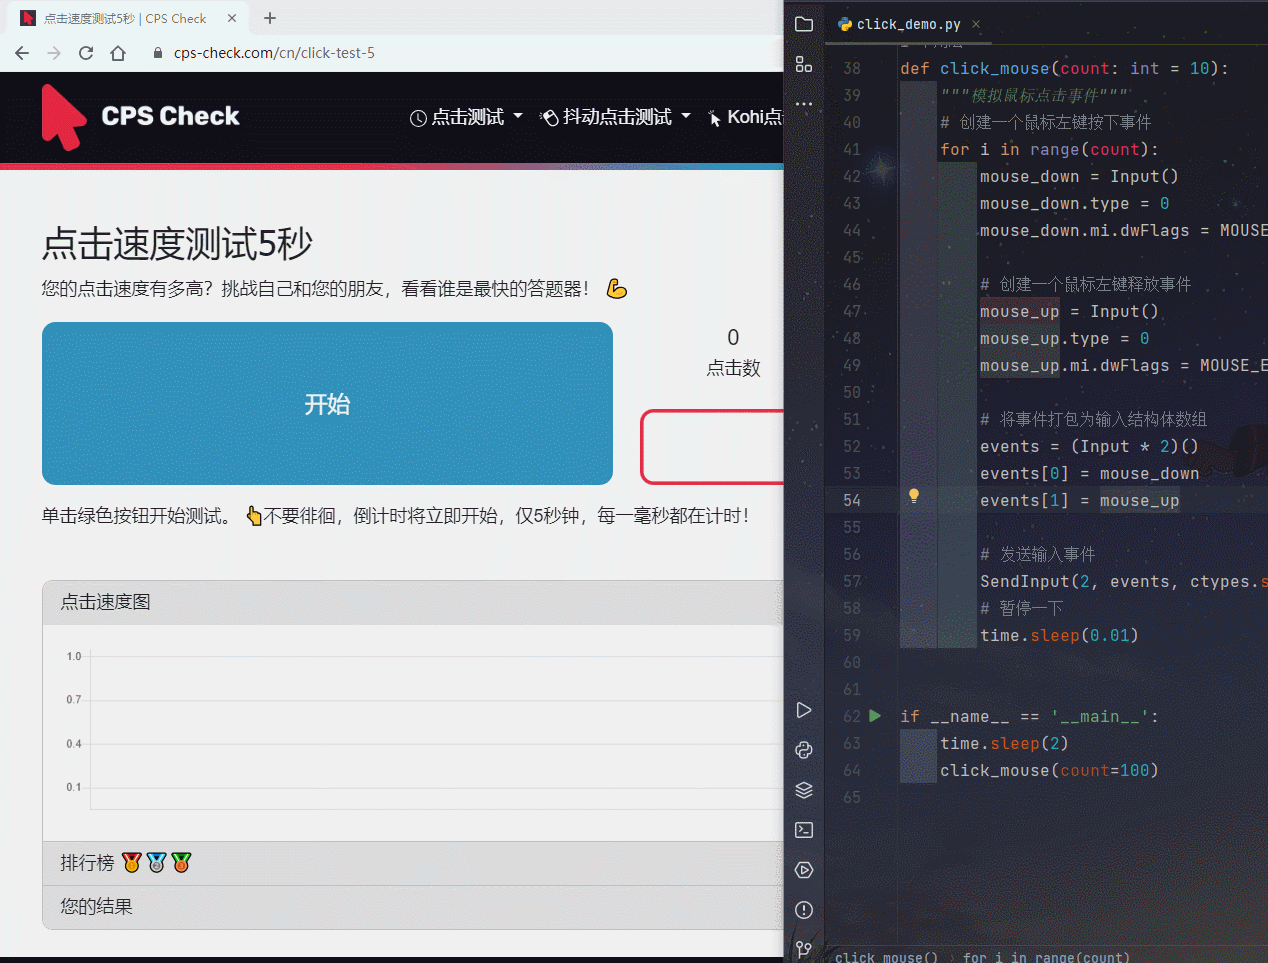Click the browser home icon
The height and width of the screenshot is (963, 1268).
click(117, 53)
